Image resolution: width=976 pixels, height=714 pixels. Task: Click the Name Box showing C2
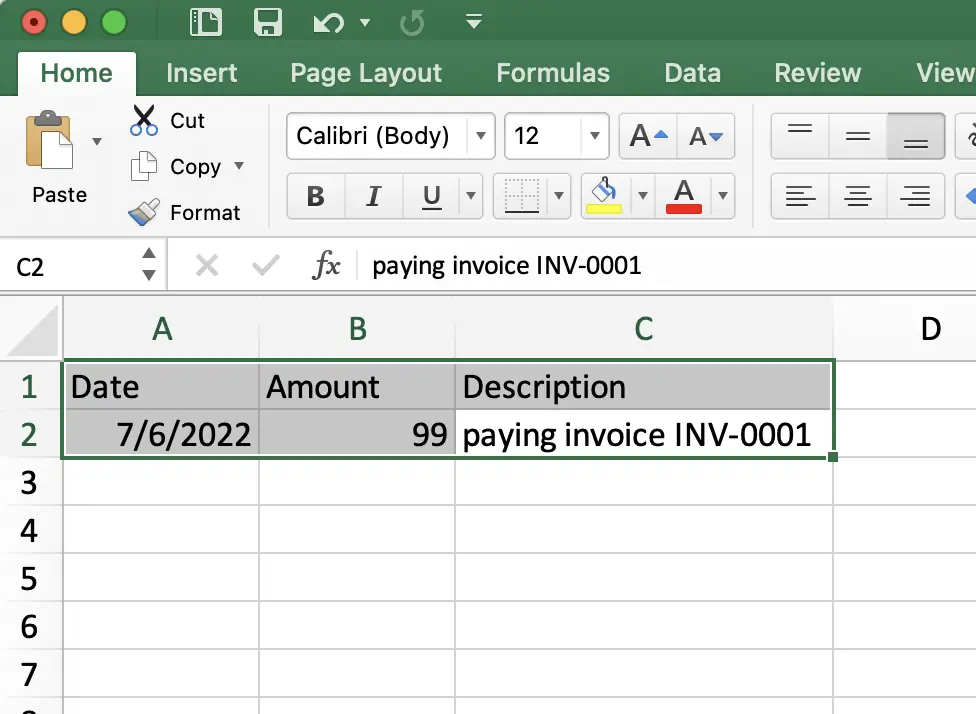(68, 267)
